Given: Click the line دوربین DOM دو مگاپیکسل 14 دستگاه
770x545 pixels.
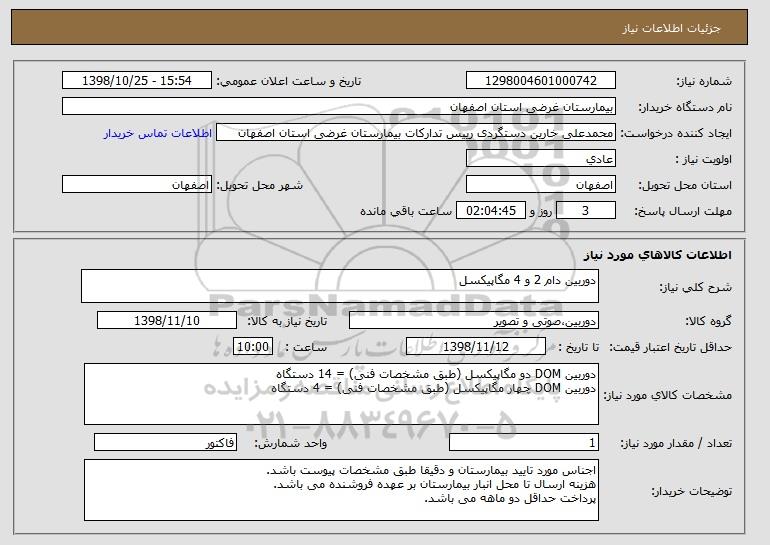Looking at the screenshot, I should [x=436, y=374].
